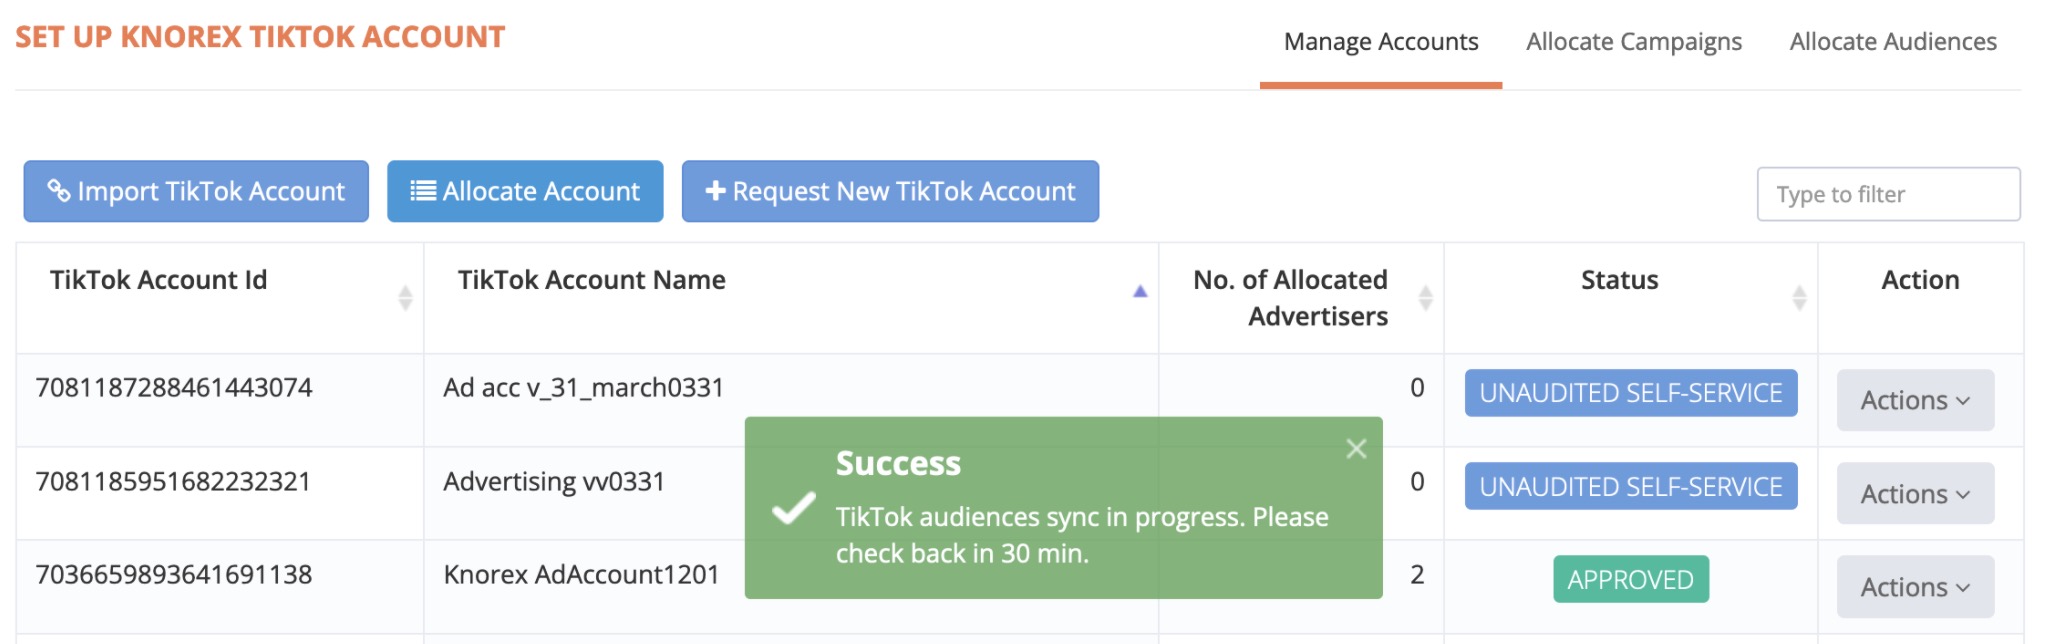The height and width of the screenshot is (644, 2048).
Task: Click the checkmark icon in Success toast
Action: pos(794,508)
